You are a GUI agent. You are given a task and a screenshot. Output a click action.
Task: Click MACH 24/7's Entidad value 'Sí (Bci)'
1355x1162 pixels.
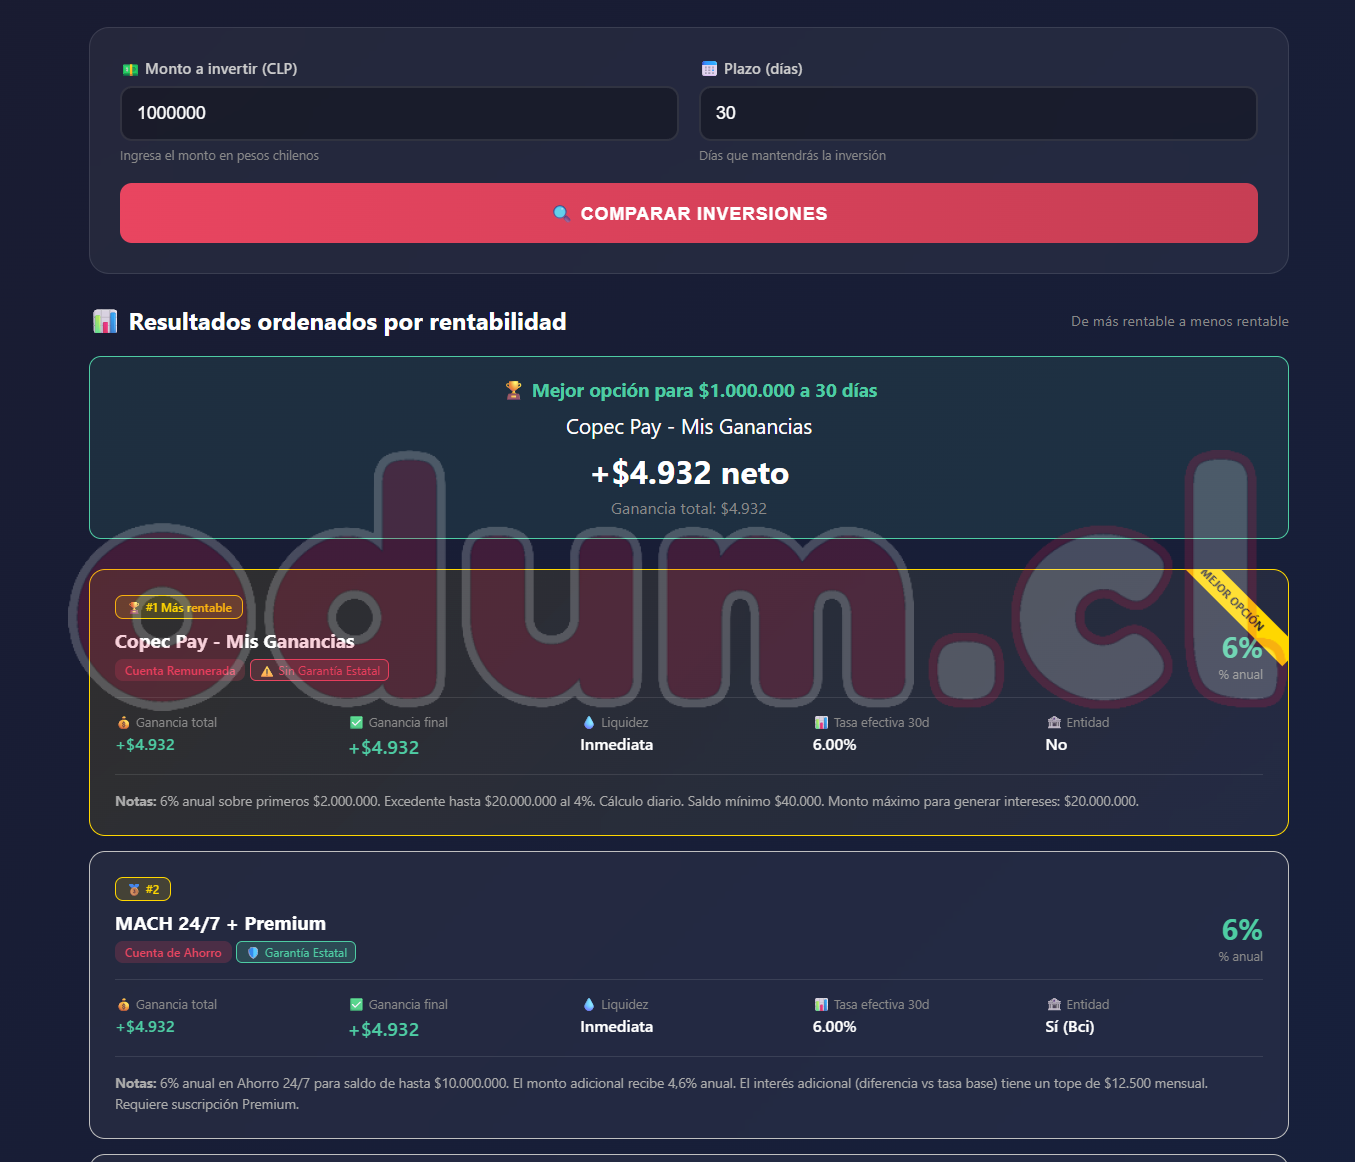[1070, 1027]
